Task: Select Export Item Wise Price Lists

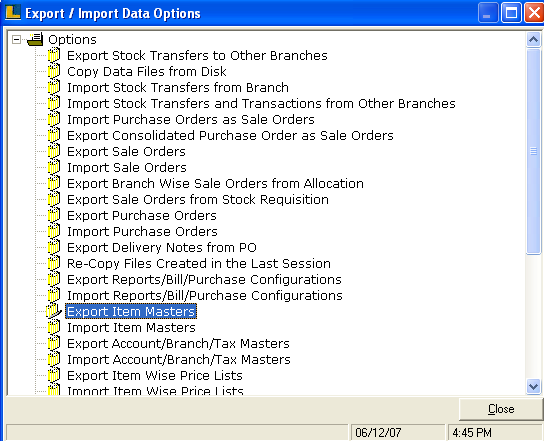Action: [x=155, y=375]
